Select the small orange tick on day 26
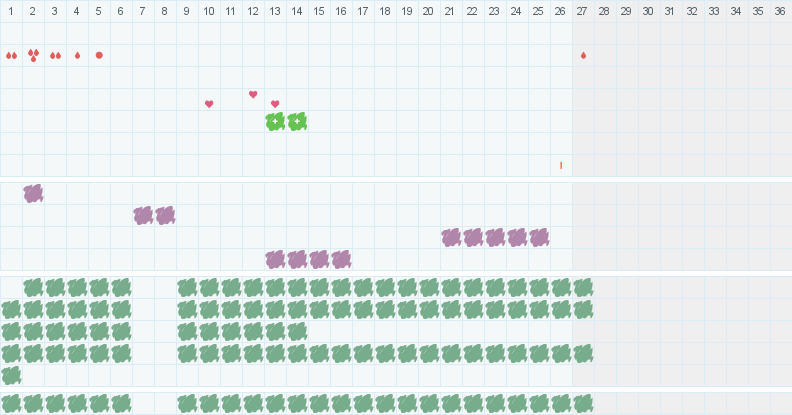The height and width of the screenshot is (415, 792). 561,165
